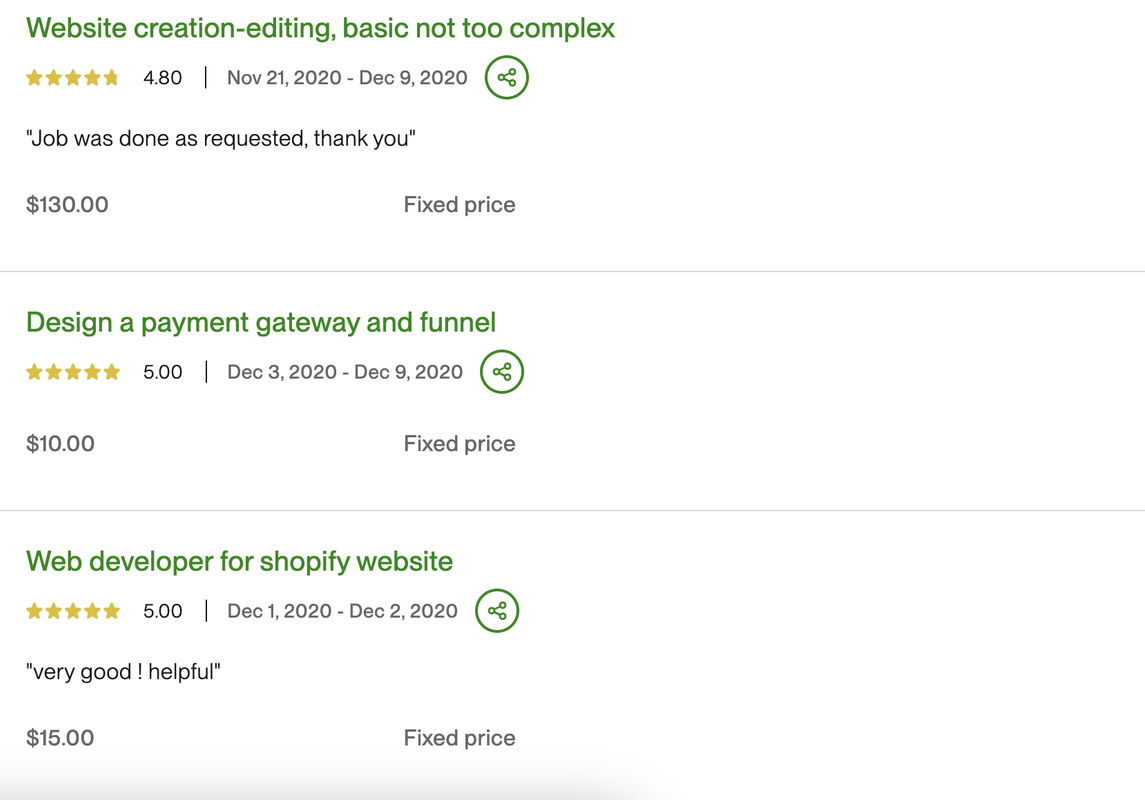Click the star rating beside 4.80
This screenshot has height=800, width=1145.
[x=73, y=78]
